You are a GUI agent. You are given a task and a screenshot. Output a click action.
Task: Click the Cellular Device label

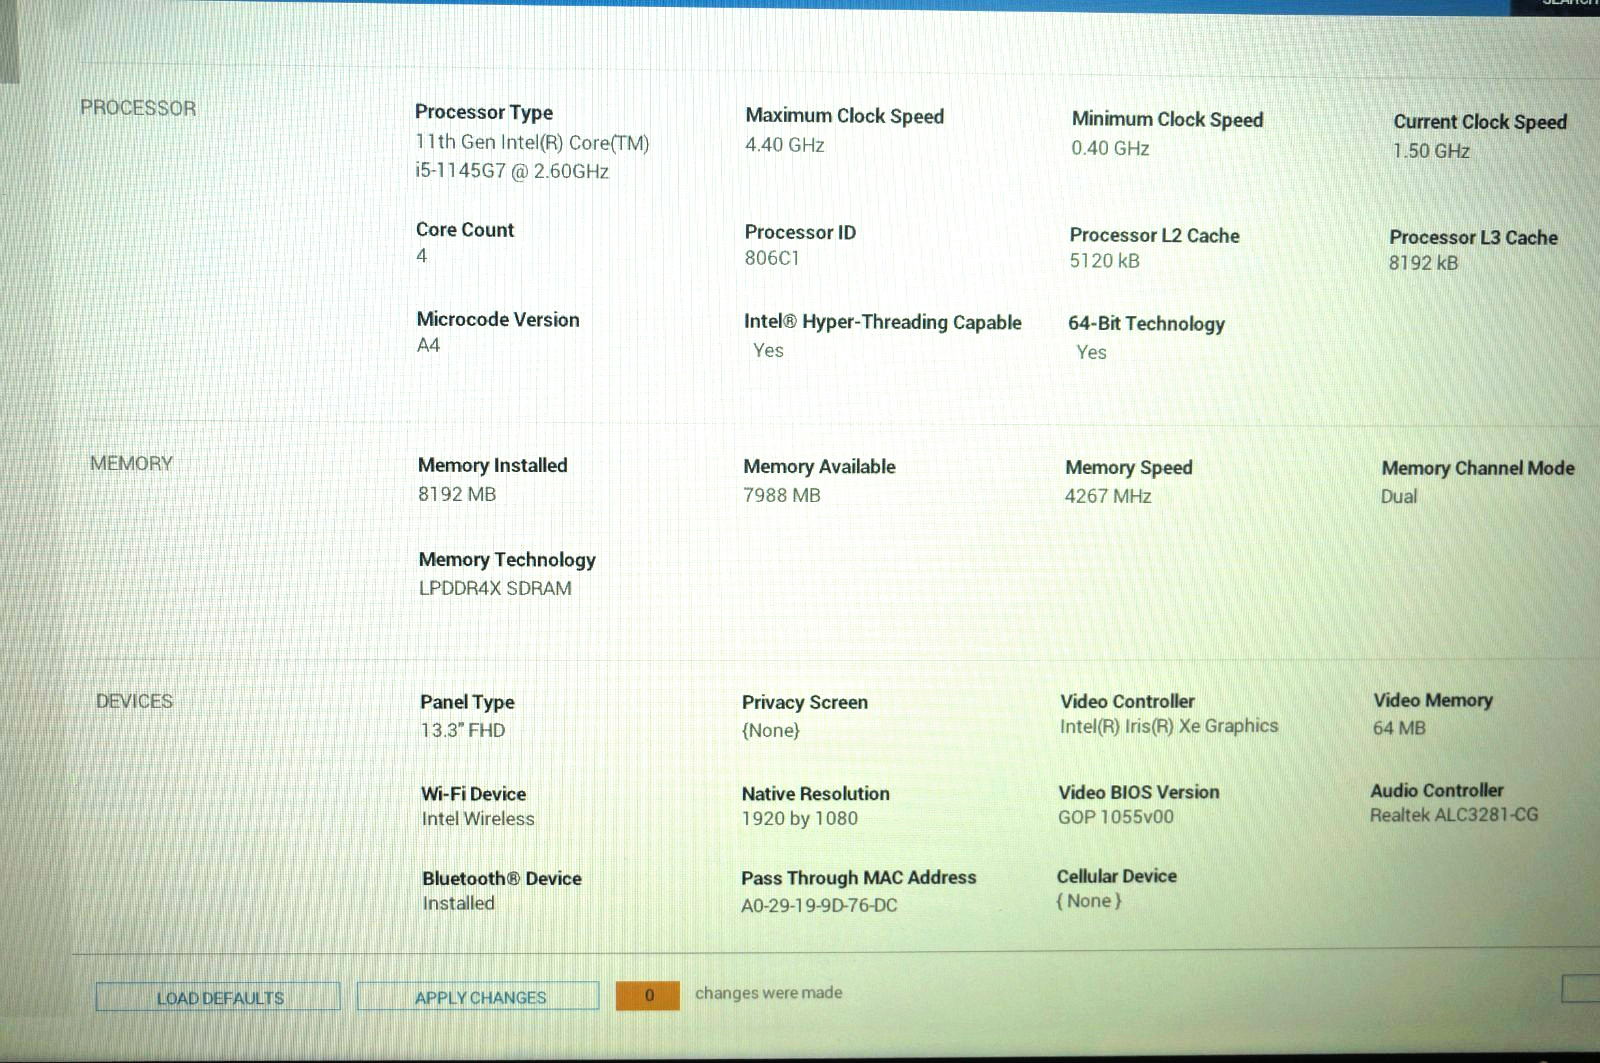coord(1116,876)
